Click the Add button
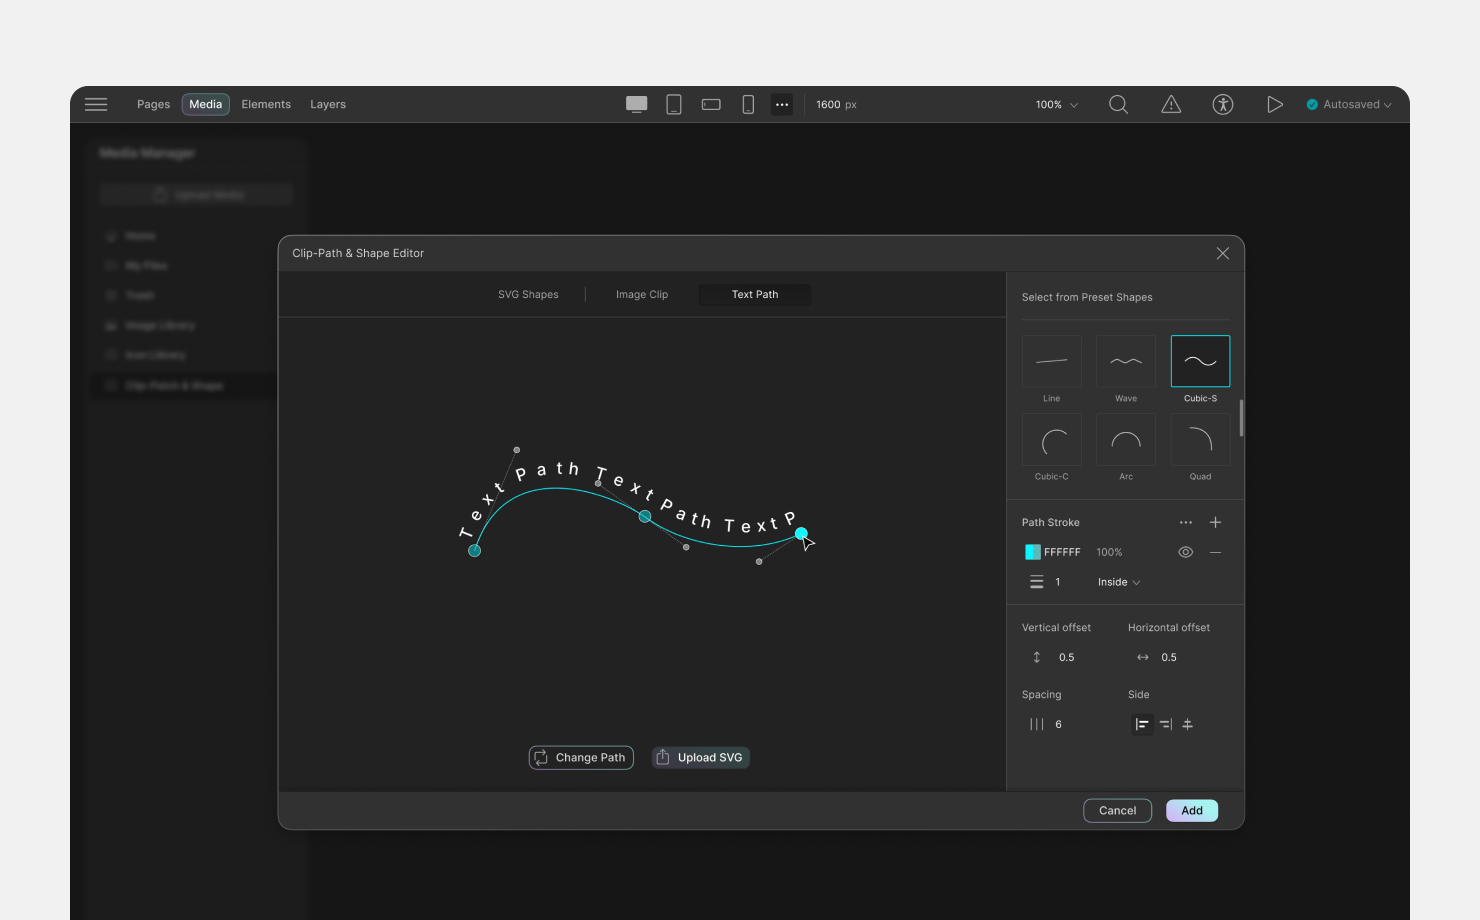The height and width of the screenshot is (920, 1480). [1192, 810]
